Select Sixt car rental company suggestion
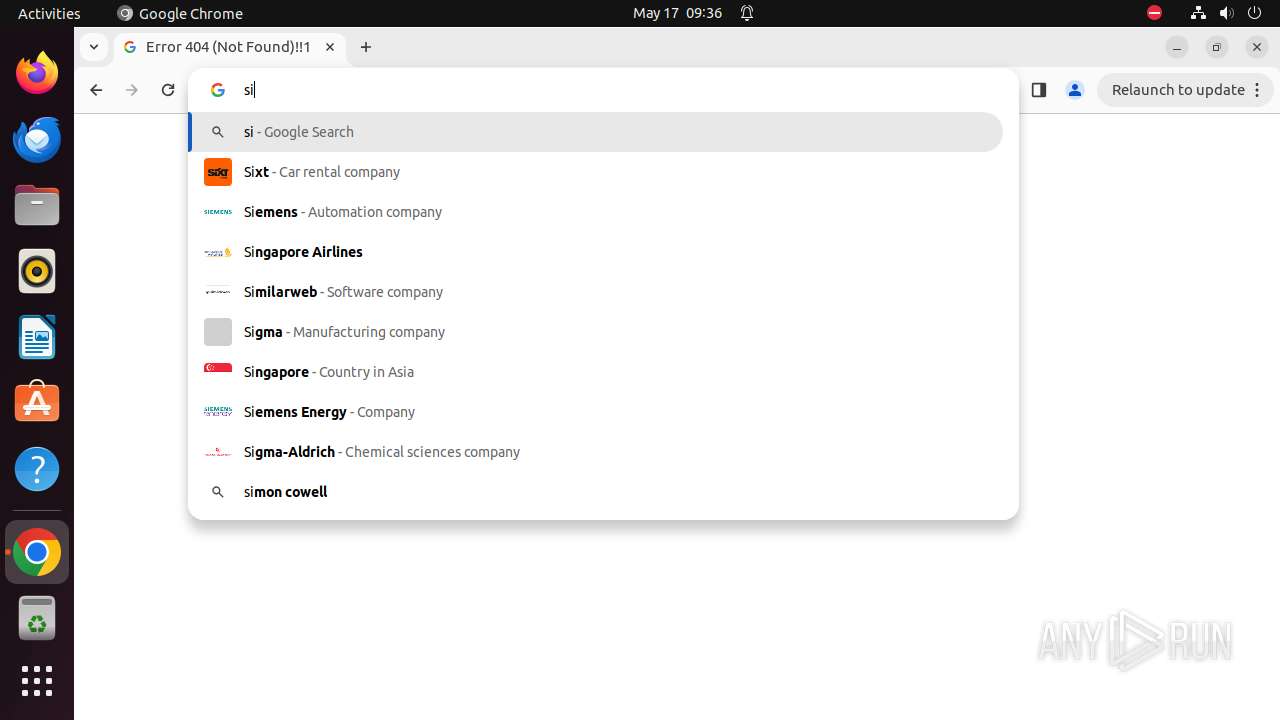The width and height of the screenshot is (1280, 720). (596, 172)
